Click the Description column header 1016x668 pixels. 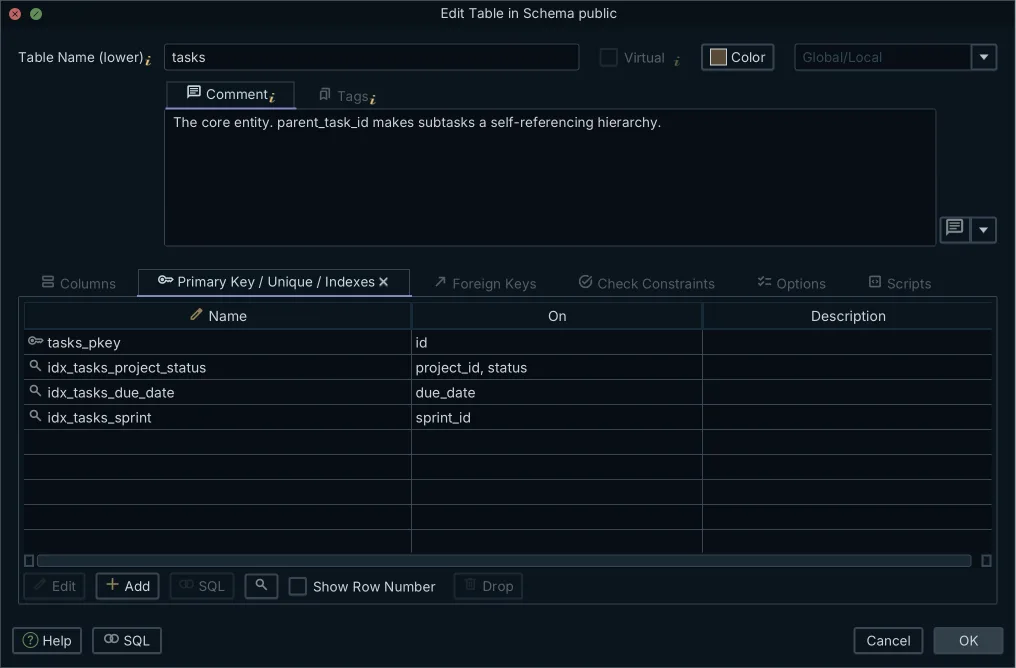pos(848,316)
